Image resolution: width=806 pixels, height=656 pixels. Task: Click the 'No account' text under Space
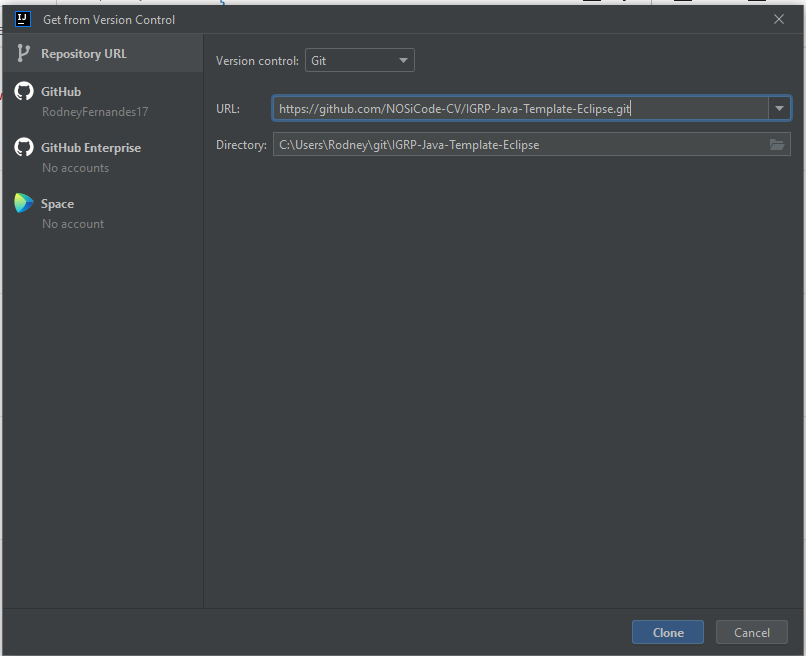(x=73, y=224)
